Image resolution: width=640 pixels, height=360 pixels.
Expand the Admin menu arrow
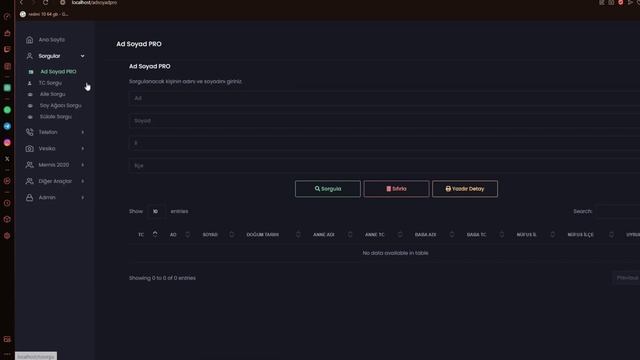pos(82,198)
